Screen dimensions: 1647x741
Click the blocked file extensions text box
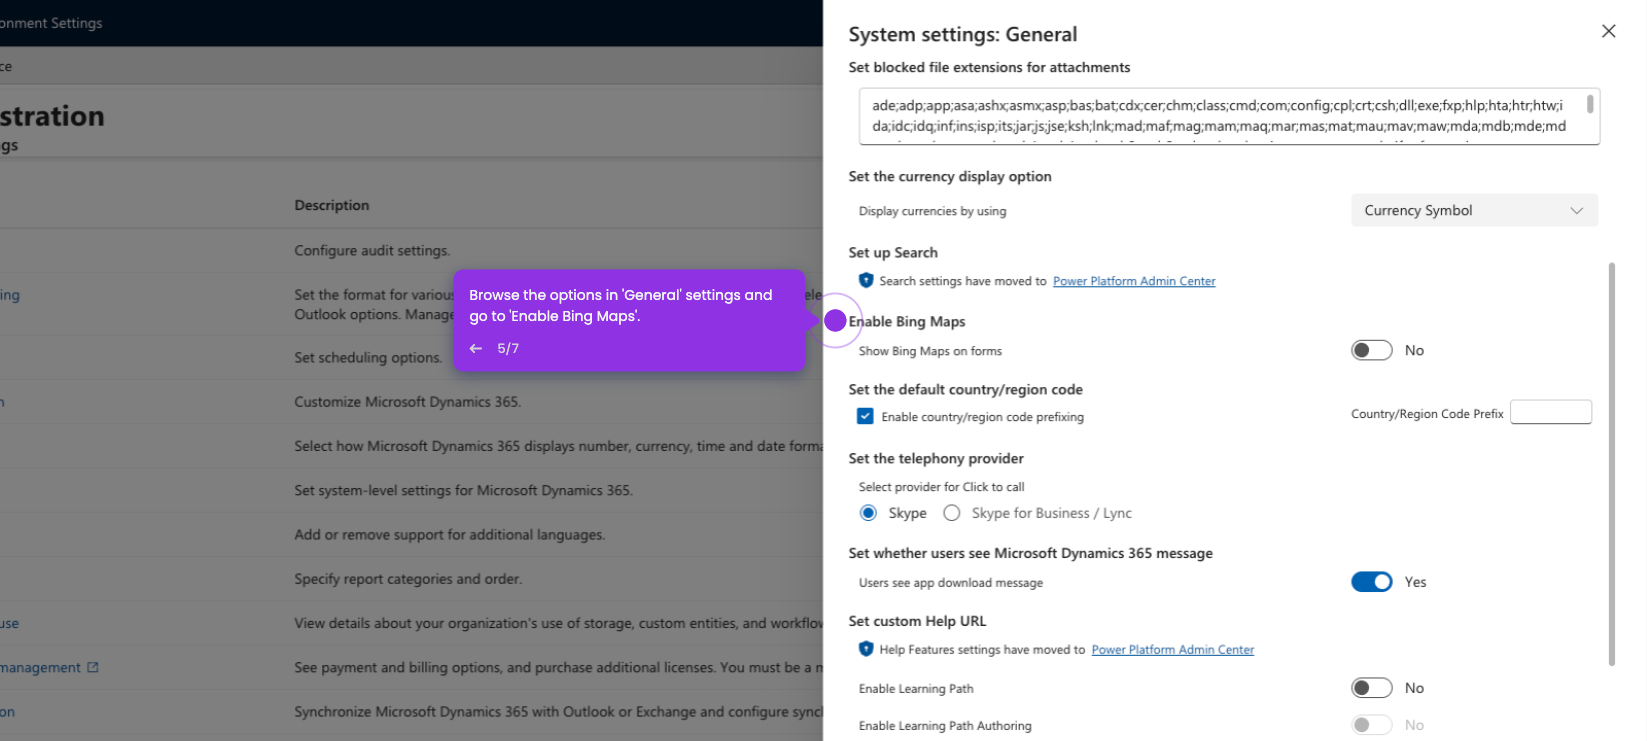[x=1229, y=116]
